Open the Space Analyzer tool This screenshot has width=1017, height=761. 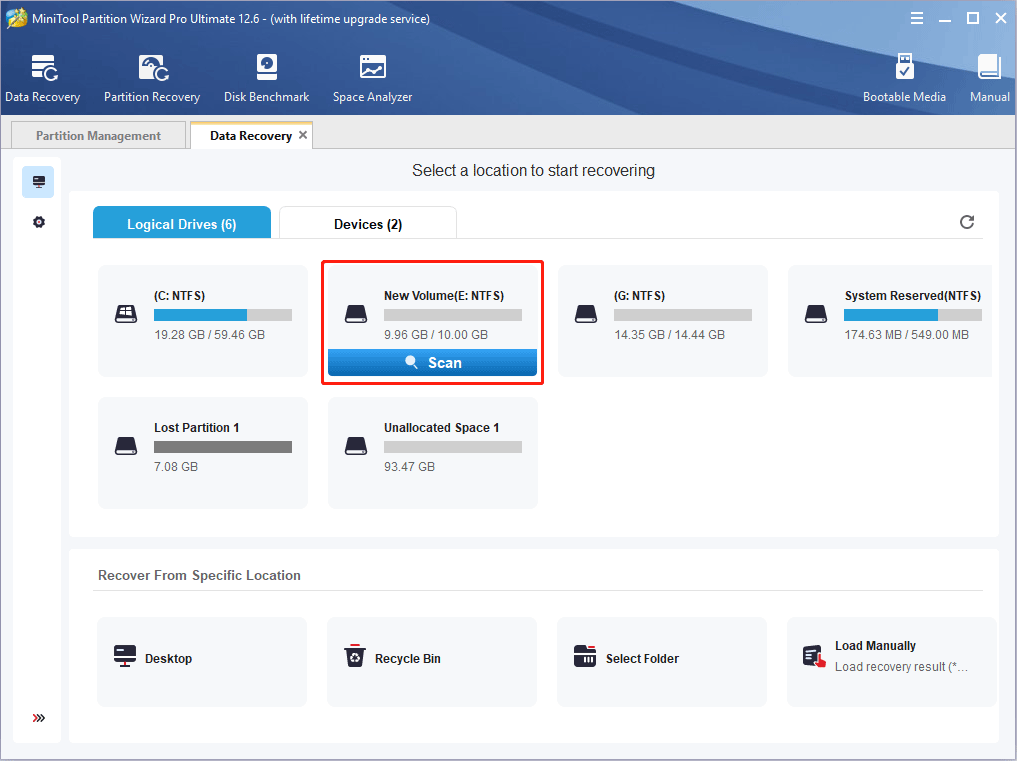pyautogui.click(x=372, y=78)
